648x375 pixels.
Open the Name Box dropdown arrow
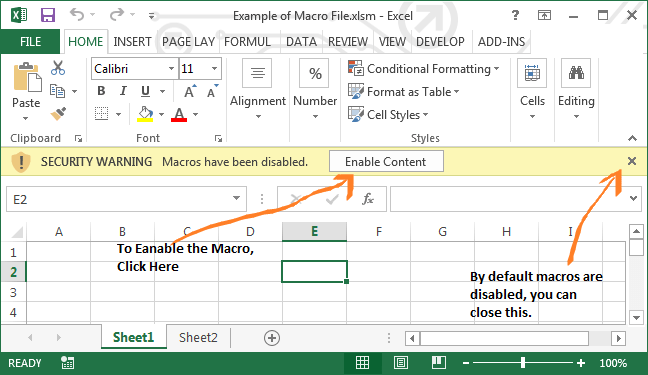[236, 198]
